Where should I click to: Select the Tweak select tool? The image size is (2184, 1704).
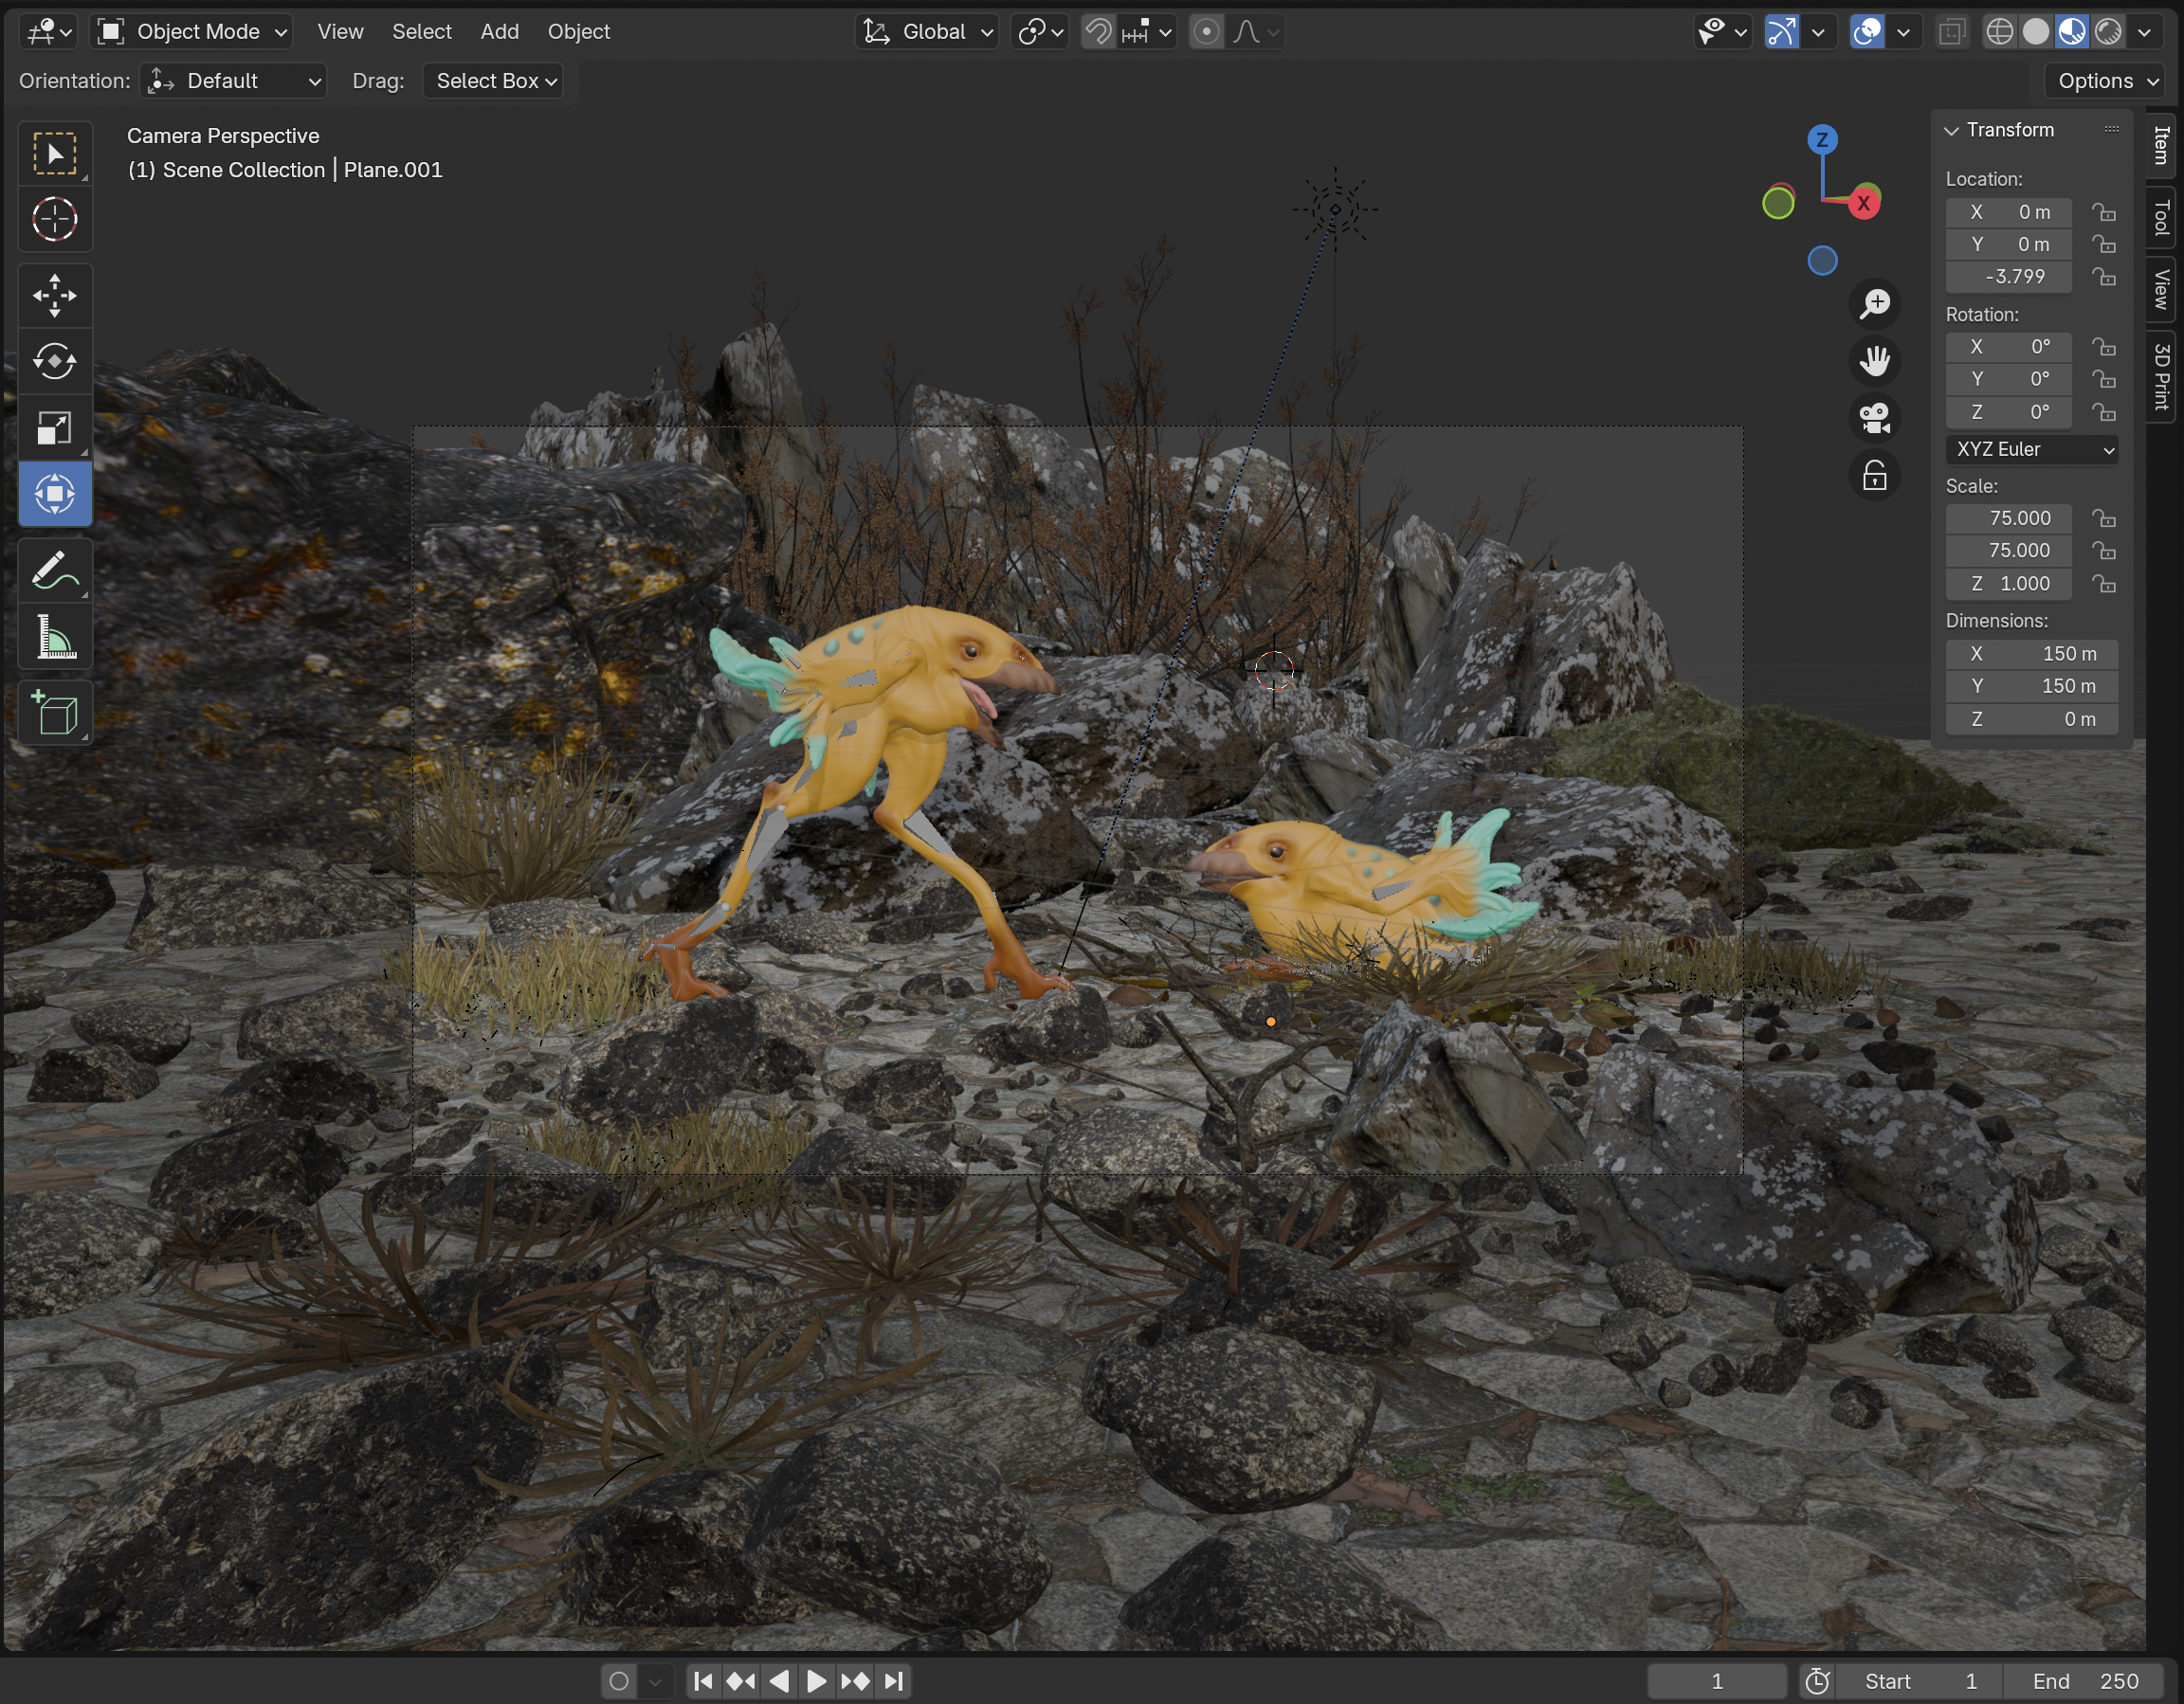pyautogui.click(x=55, y=153)
